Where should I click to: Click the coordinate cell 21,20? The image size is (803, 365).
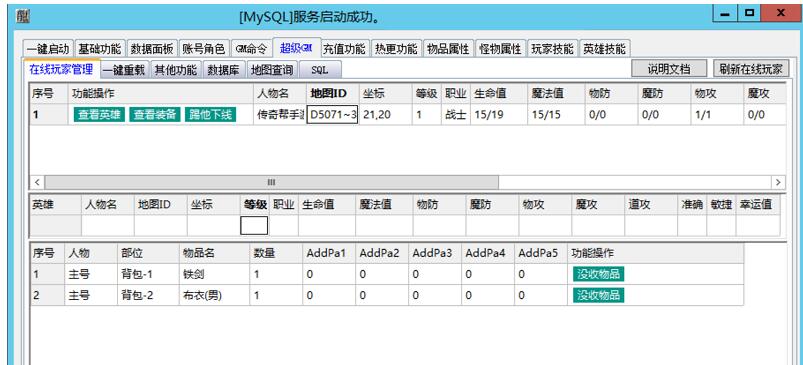pyautogui.click(x=386, y=115)
